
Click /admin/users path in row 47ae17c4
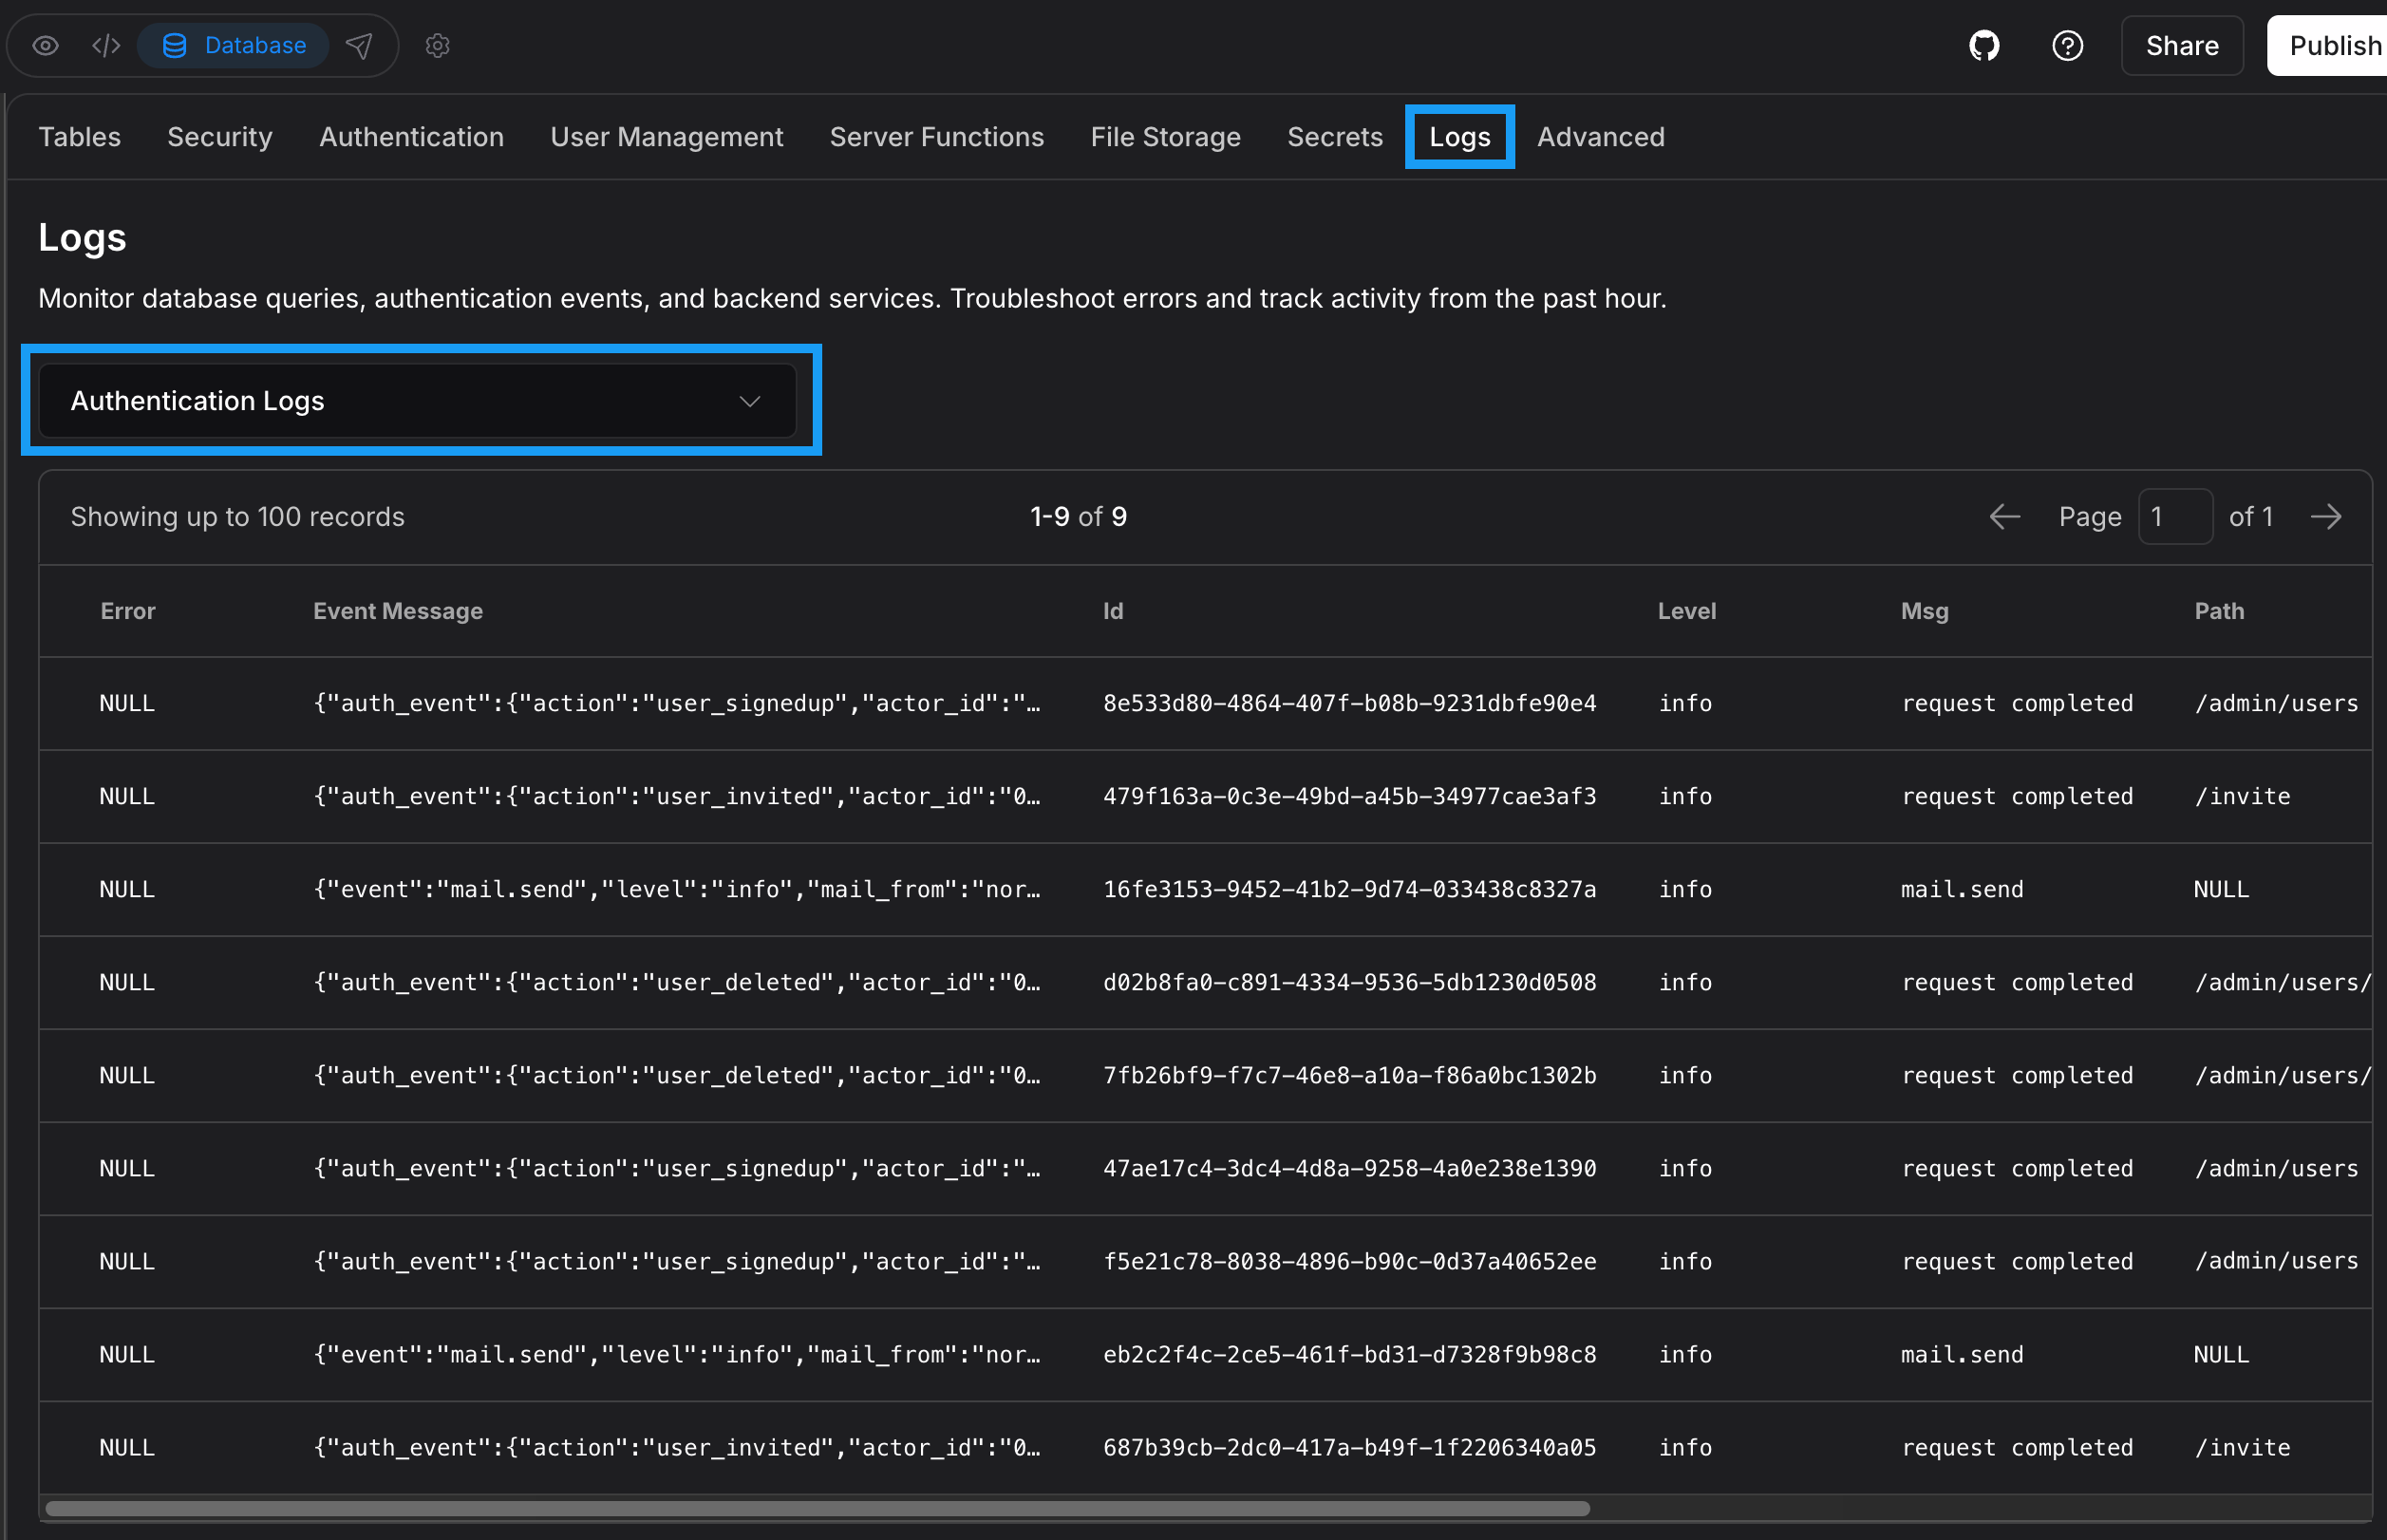click(2276, 1169)
